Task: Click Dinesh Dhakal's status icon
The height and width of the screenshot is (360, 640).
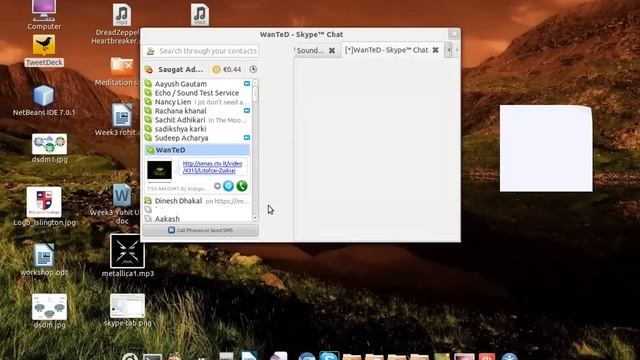Action: (x=148, y=201)
